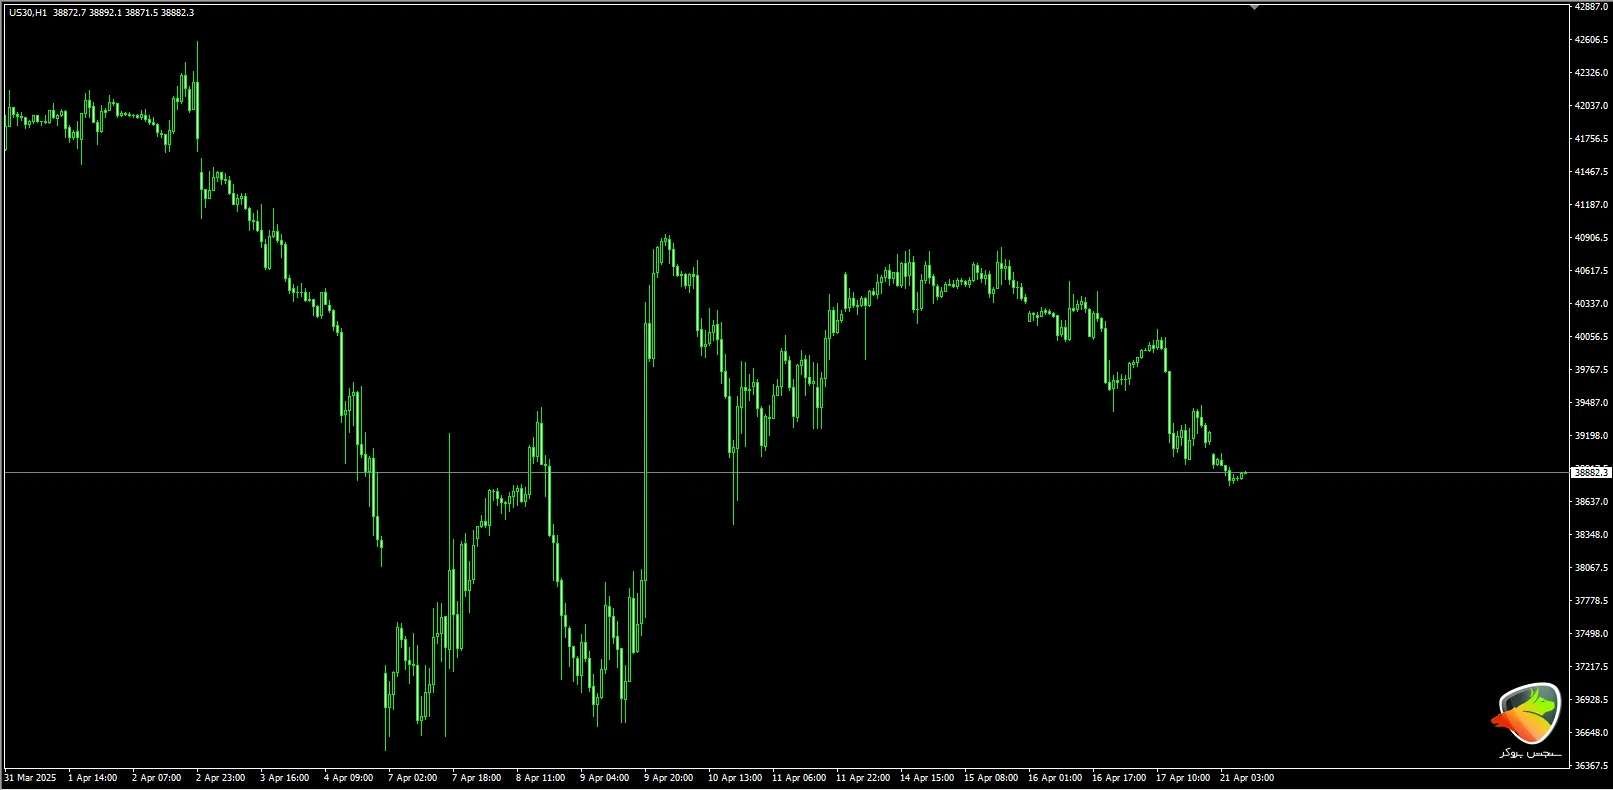Screen dimensions: 1613x790
Task: Click the 39198.0 price scale label
Action: [x=1591, y=436]
